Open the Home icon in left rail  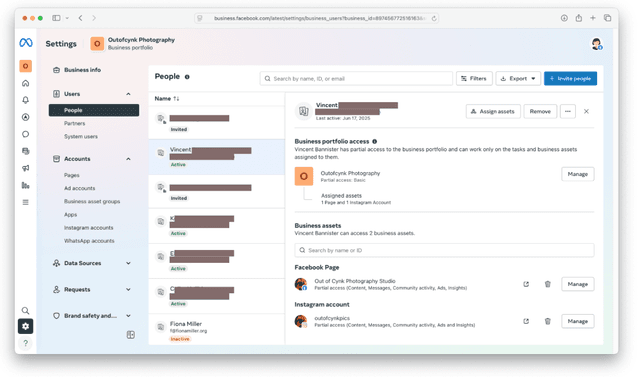click(x=26, y=83)
